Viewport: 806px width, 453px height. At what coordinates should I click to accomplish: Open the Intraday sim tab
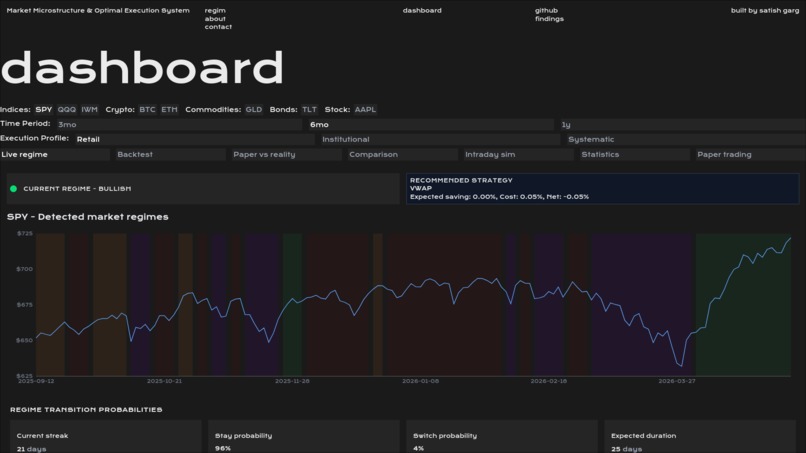click(x=519, y=154)
